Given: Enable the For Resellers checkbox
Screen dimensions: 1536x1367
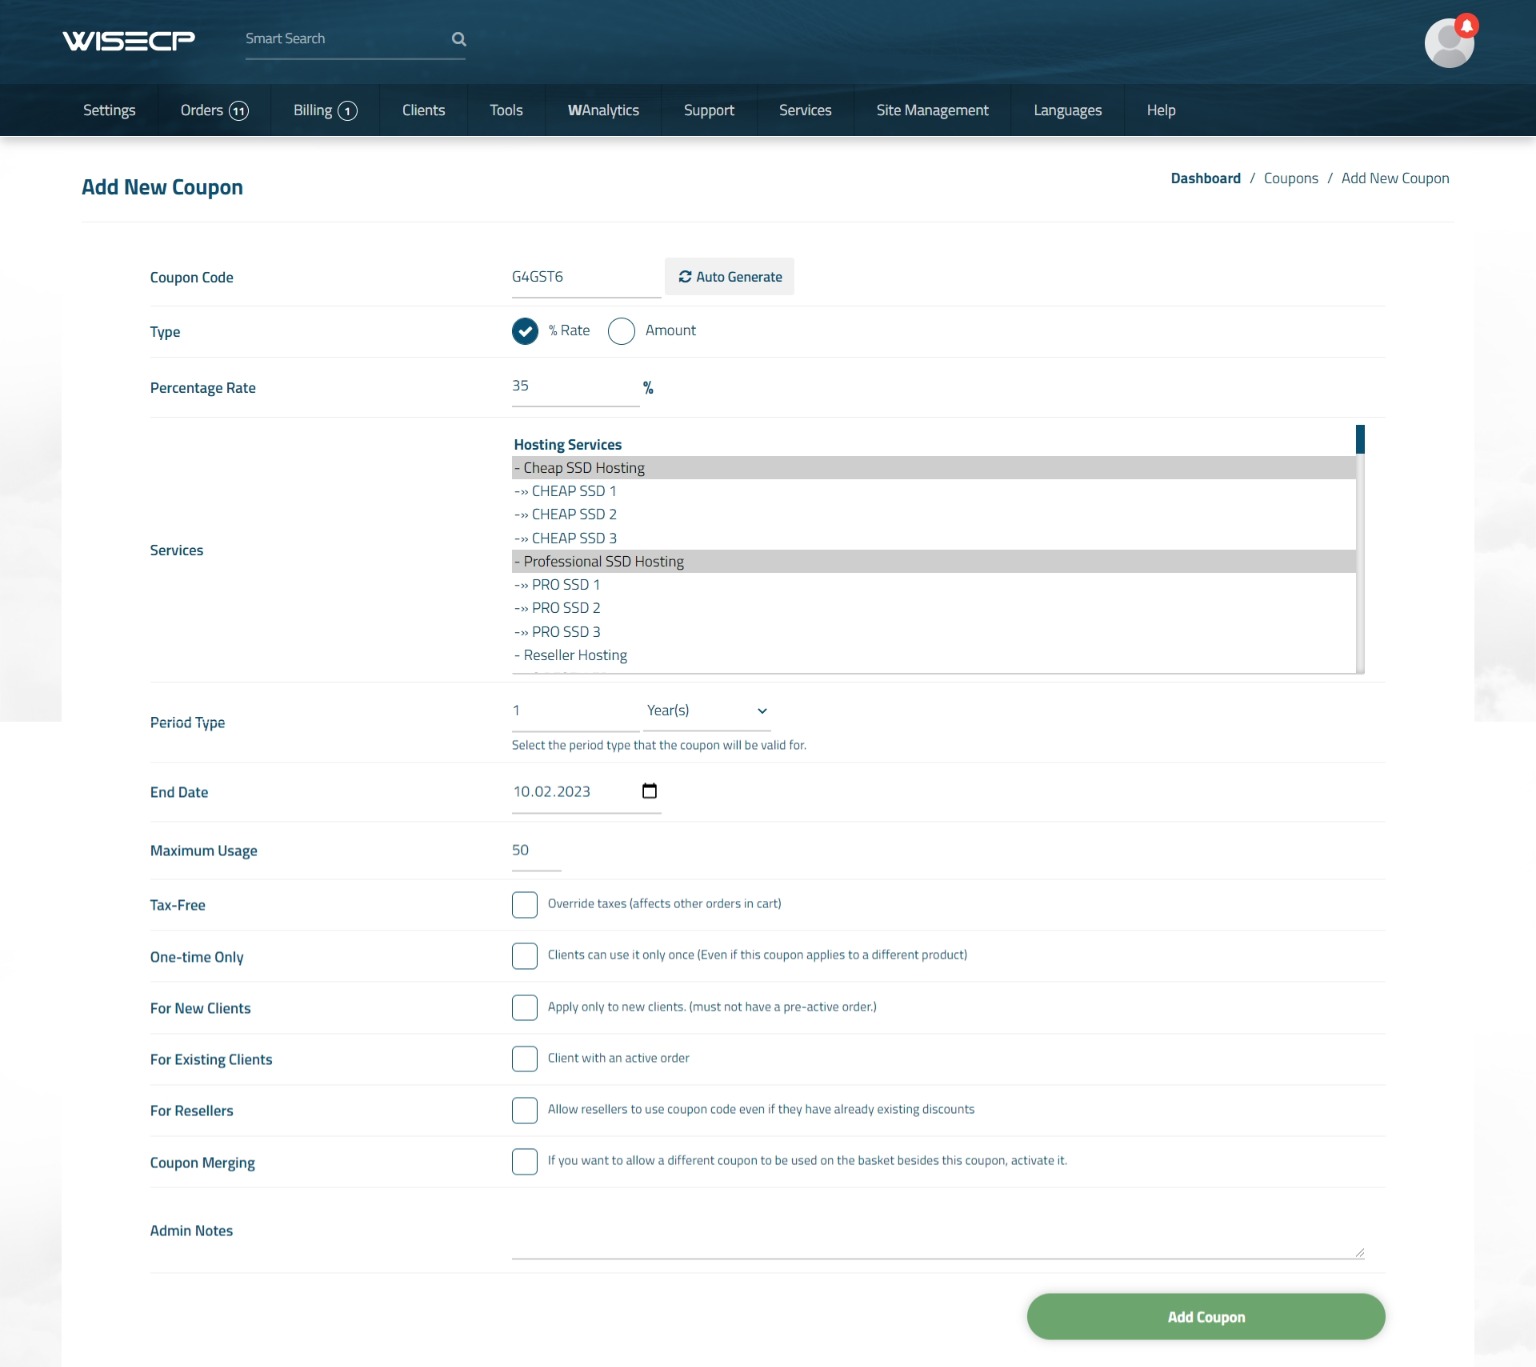Looking at the screenshot, I should click(525, 1110).
